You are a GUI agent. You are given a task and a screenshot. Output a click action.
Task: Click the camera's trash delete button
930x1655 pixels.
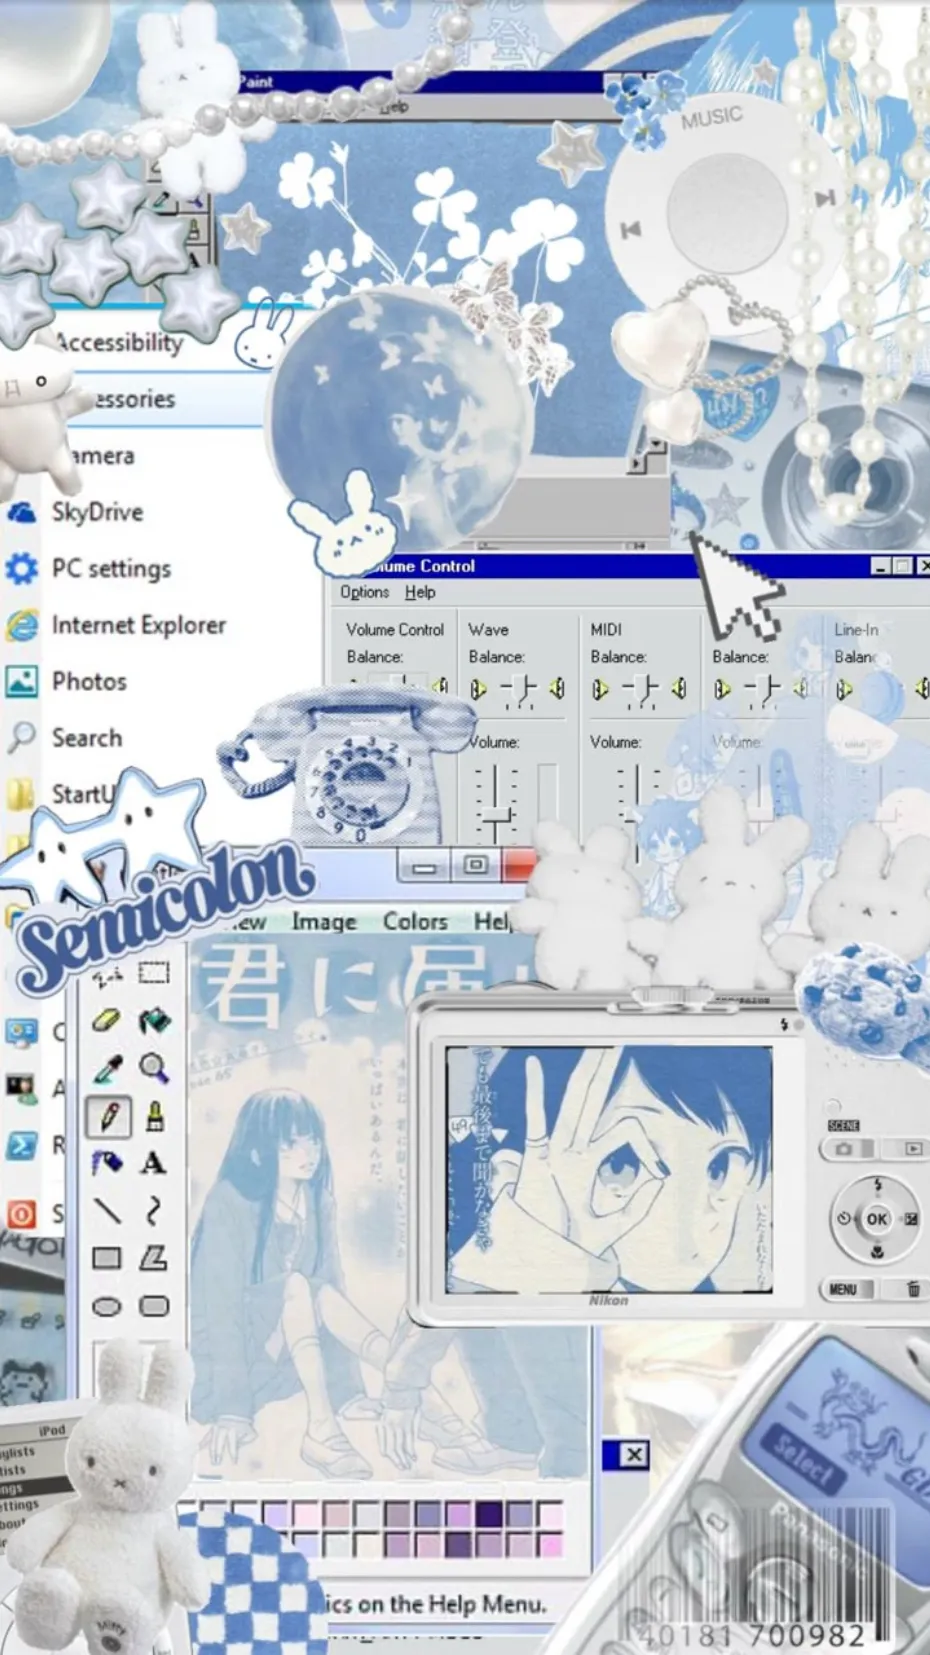point(913,1289)
